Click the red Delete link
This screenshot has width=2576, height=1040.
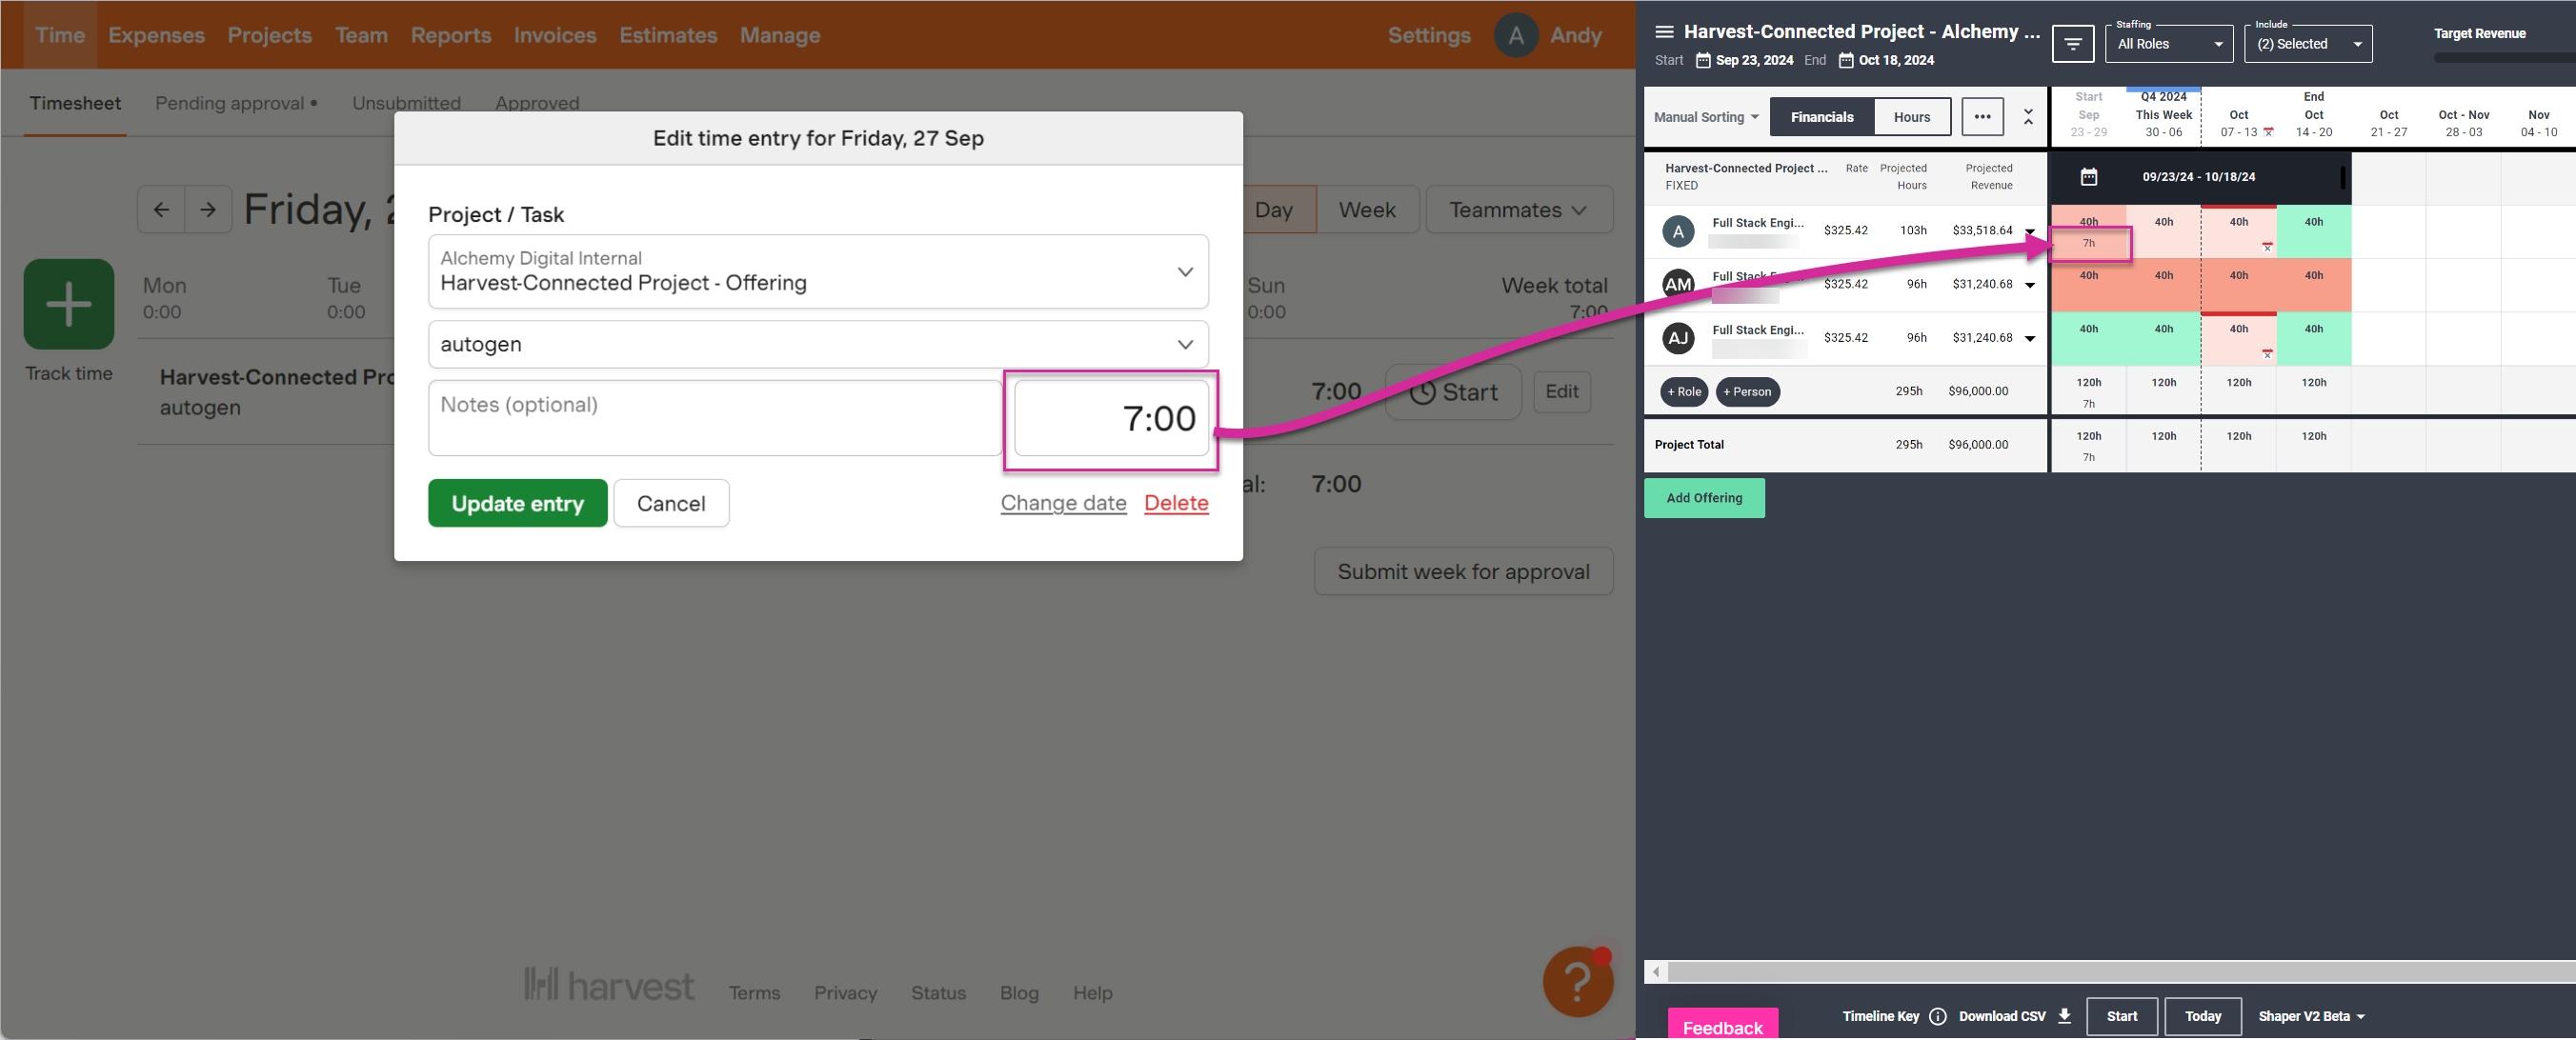1176,503
